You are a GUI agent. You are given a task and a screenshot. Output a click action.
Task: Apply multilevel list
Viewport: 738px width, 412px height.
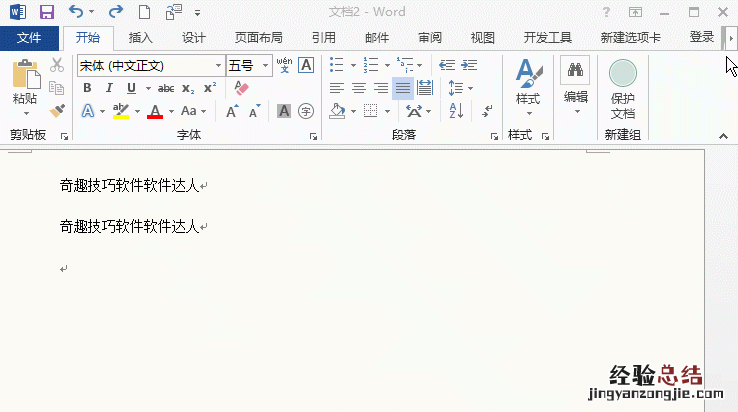405,65
